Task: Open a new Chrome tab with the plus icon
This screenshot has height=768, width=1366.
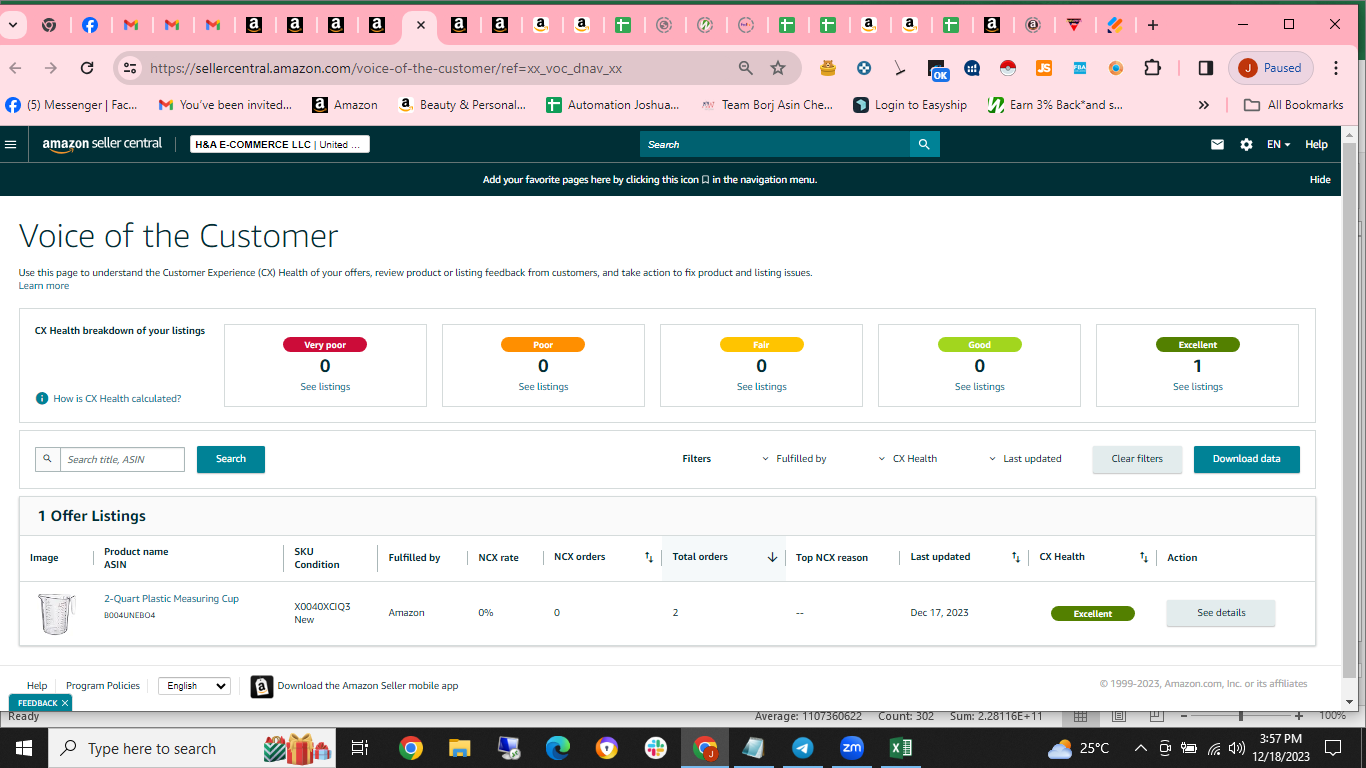Action: click(x=1153, y=25)
